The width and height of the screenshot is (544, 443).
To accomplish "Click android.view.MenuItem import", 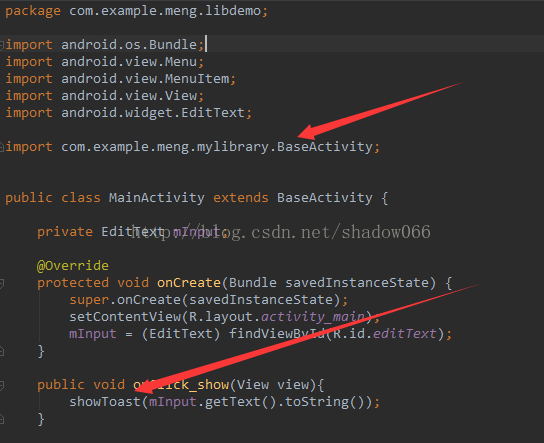I will pyautogui.click(x=145, y=79).
